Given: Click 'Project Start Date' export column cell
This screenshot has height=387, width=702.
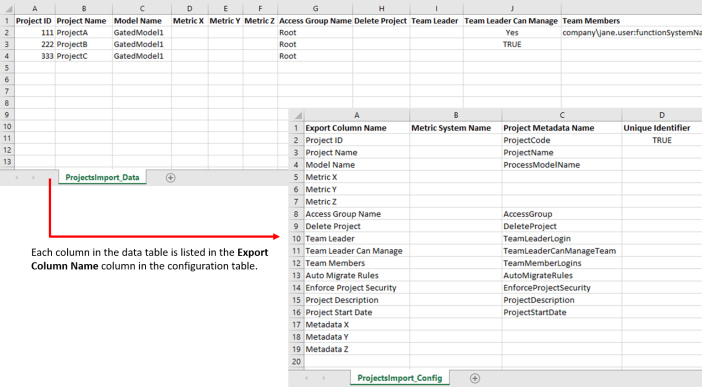Looking at the screenshot, I should [x=357, y=312].
